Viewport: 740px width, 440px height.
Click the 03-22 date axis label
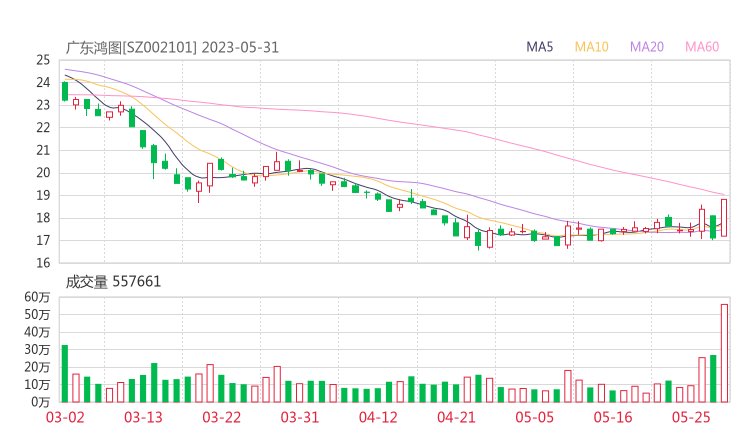[x=222, y=417]
